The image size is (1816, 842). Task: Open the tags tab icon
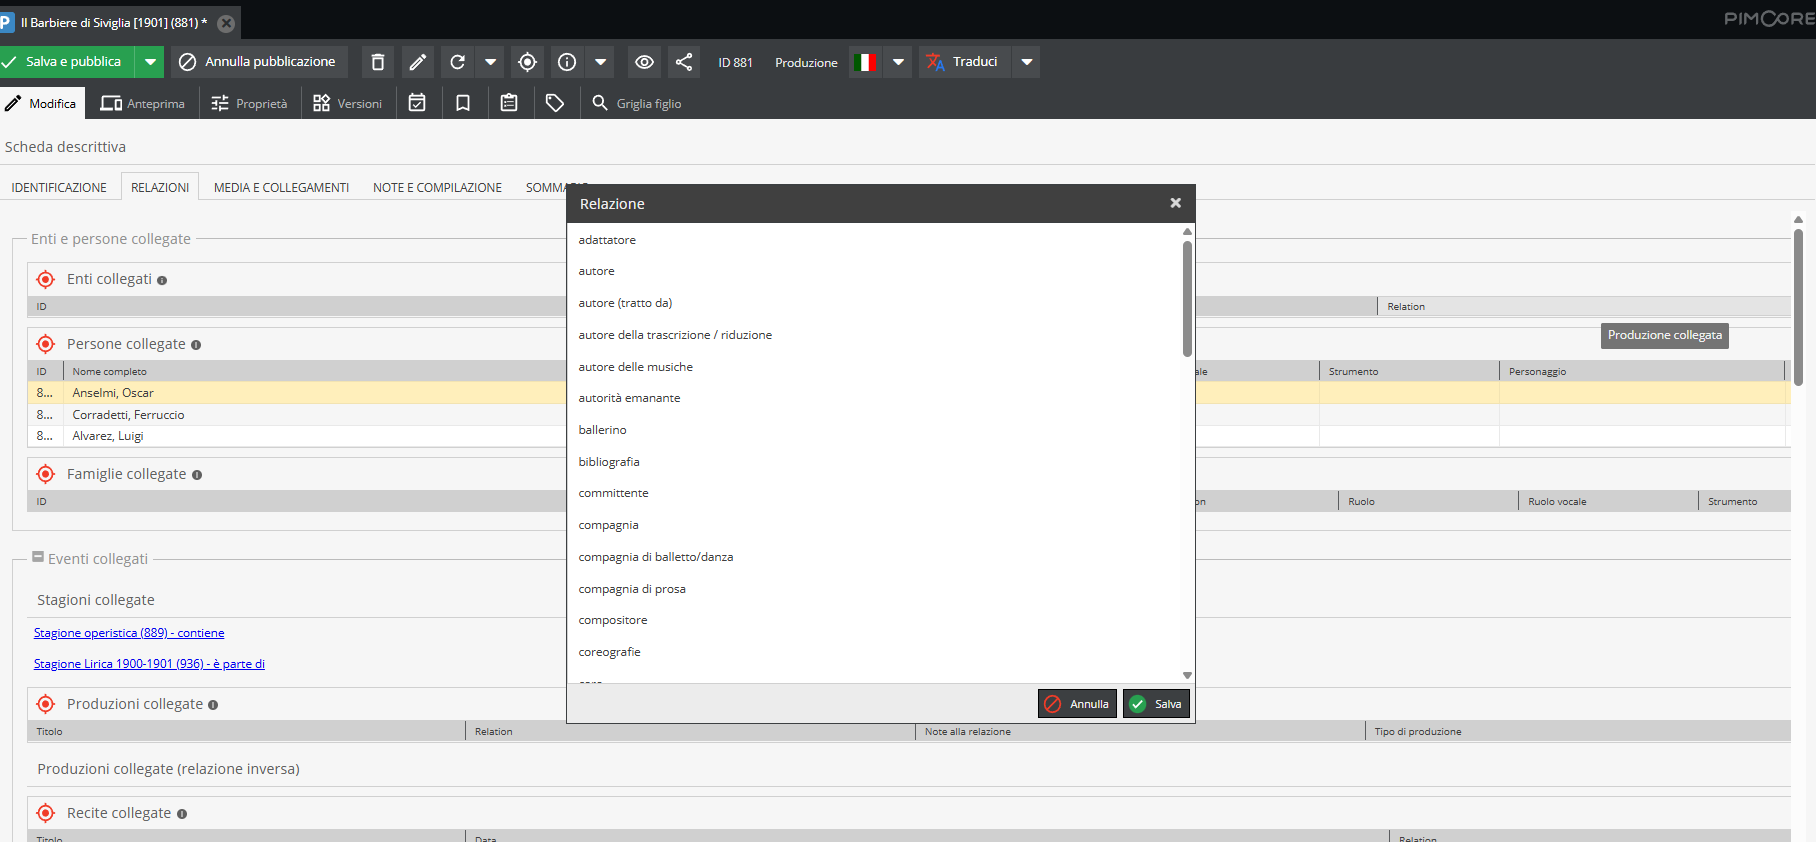coord(555,103)
